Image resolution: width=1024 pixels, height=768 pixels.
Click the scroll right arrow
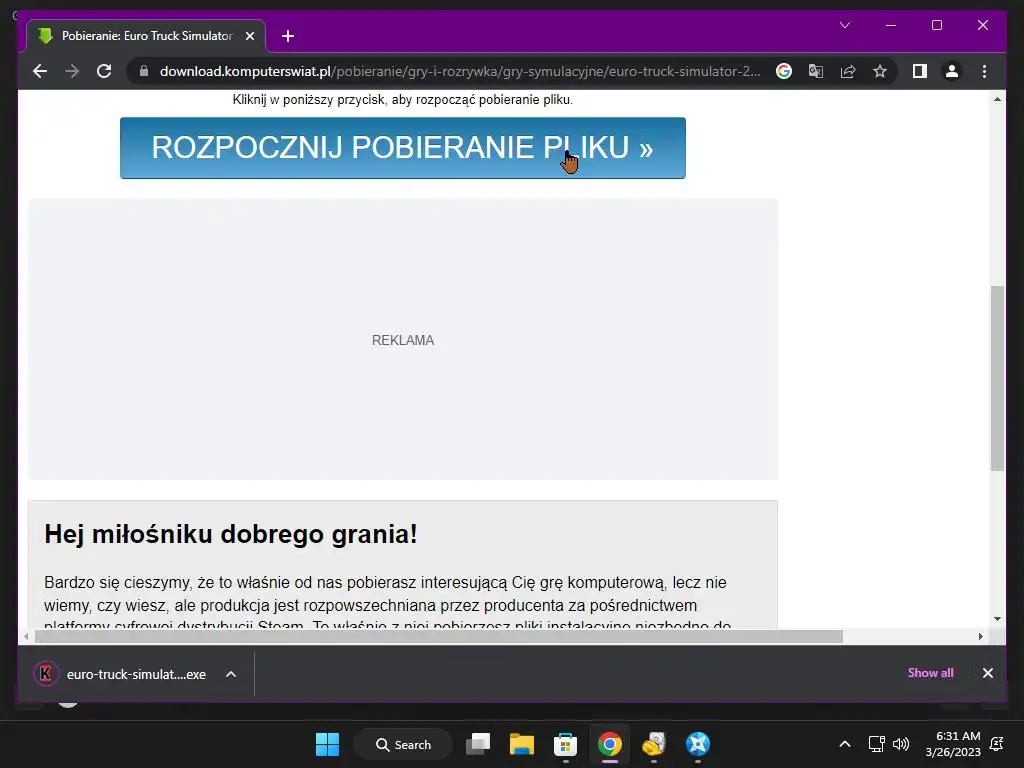tap(980, 636)
